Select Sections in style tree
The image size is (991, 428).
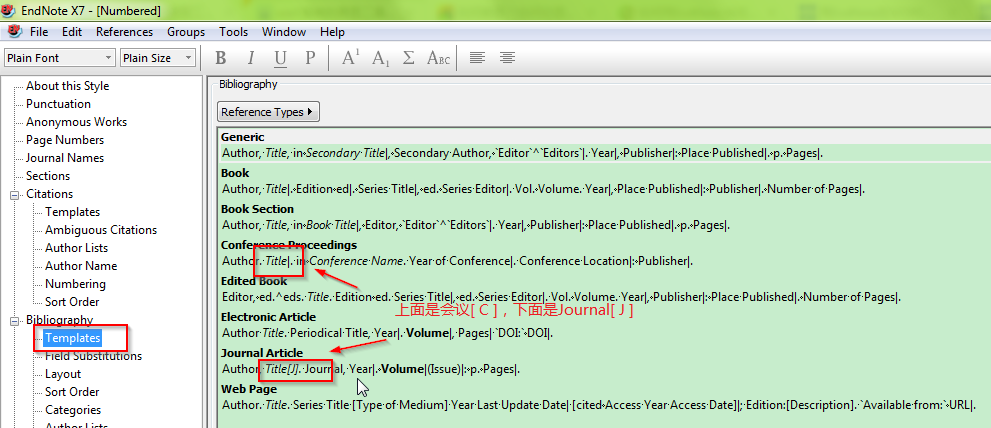[48, 176]
